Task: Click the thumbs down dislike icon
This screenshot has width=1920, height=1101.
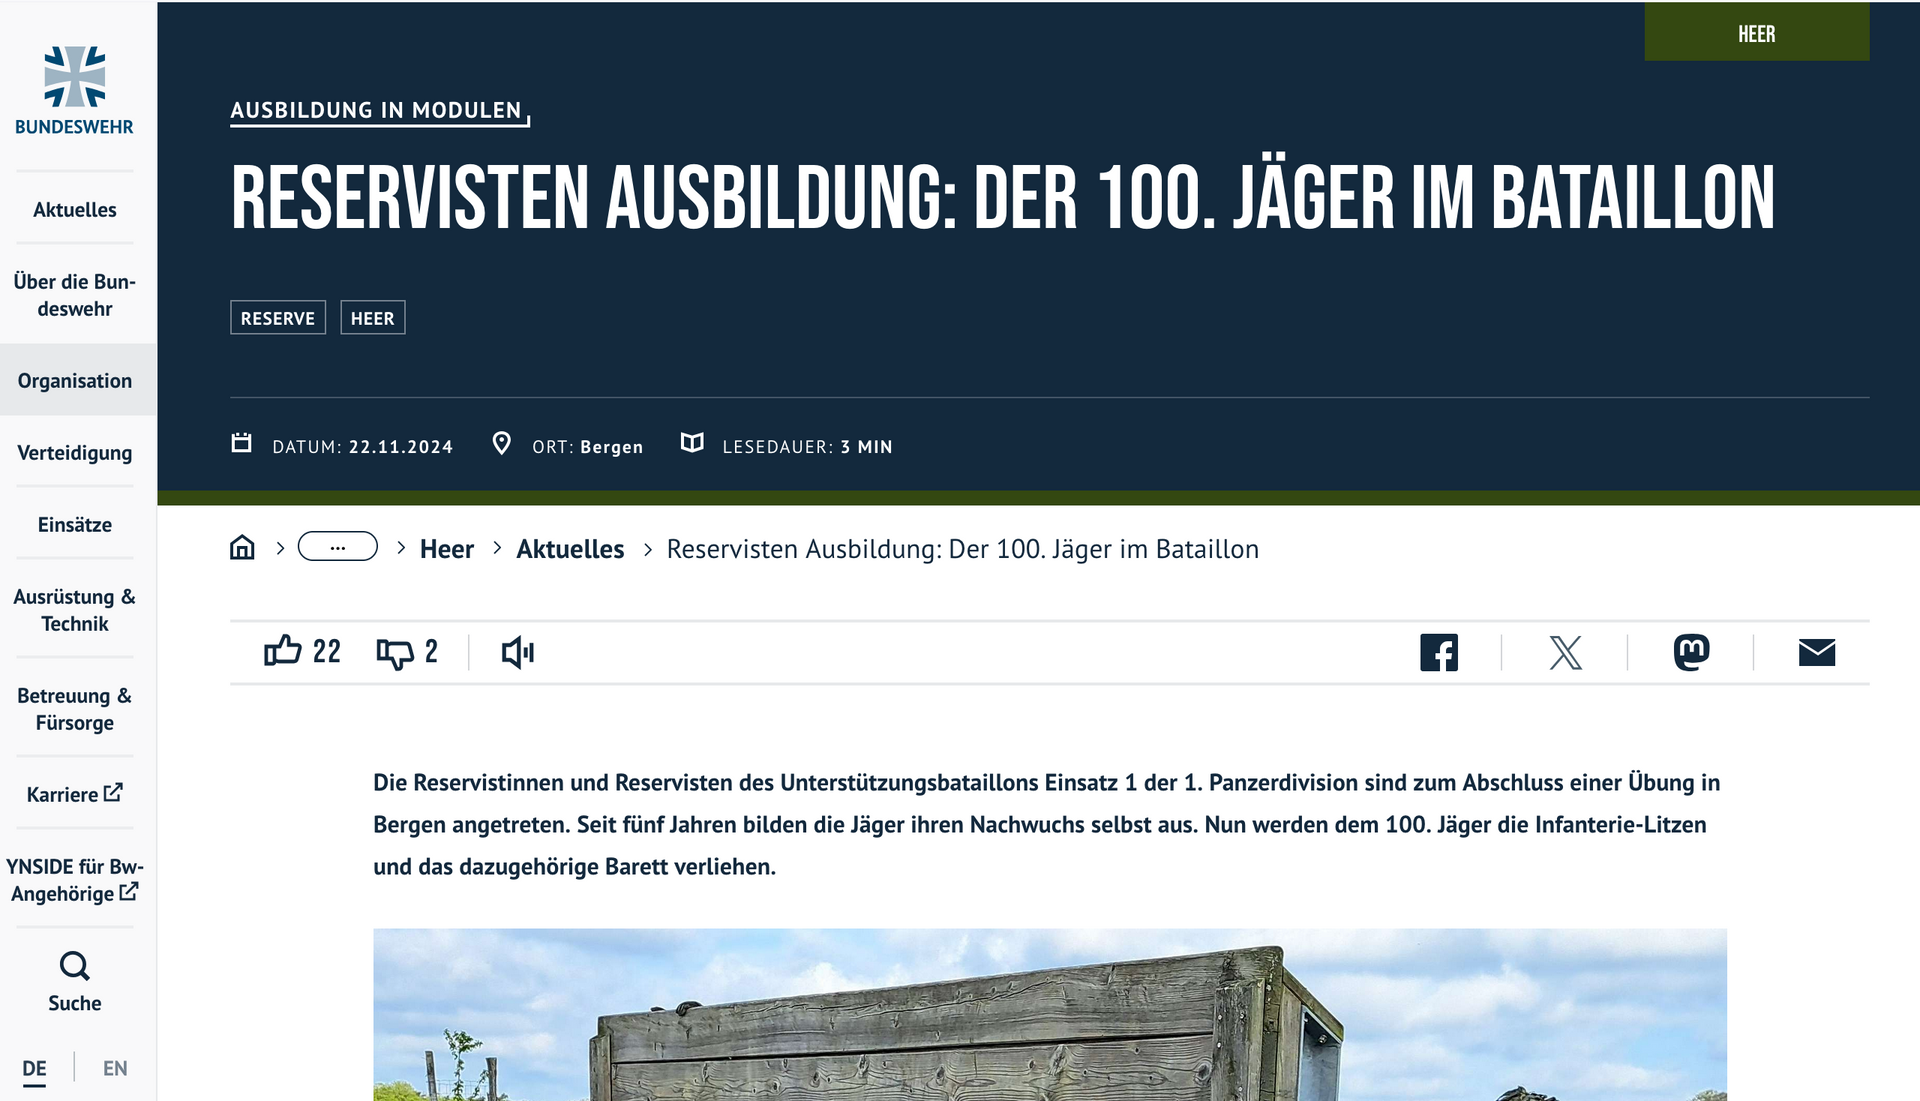Action: [395, 653]
